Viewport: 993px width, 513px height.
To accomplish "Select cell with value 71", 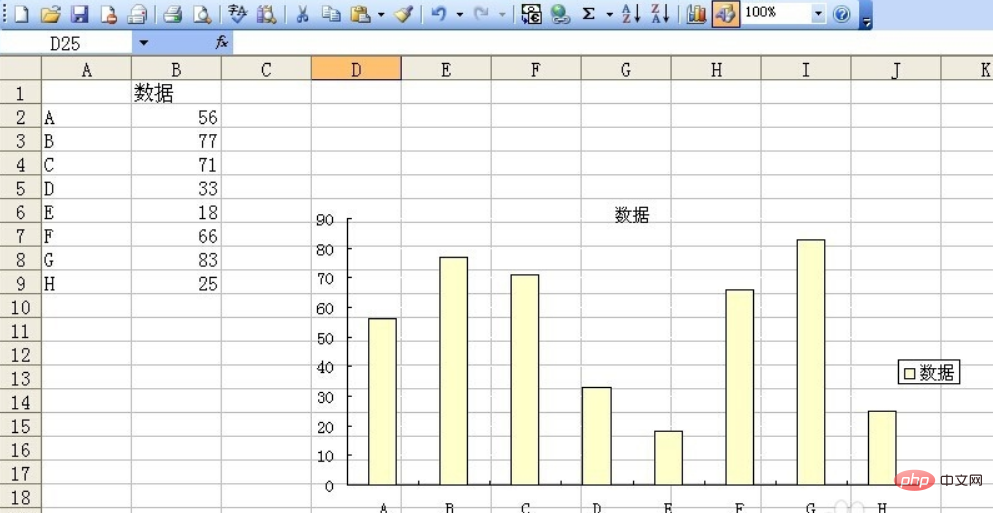I will pos(177,164).
